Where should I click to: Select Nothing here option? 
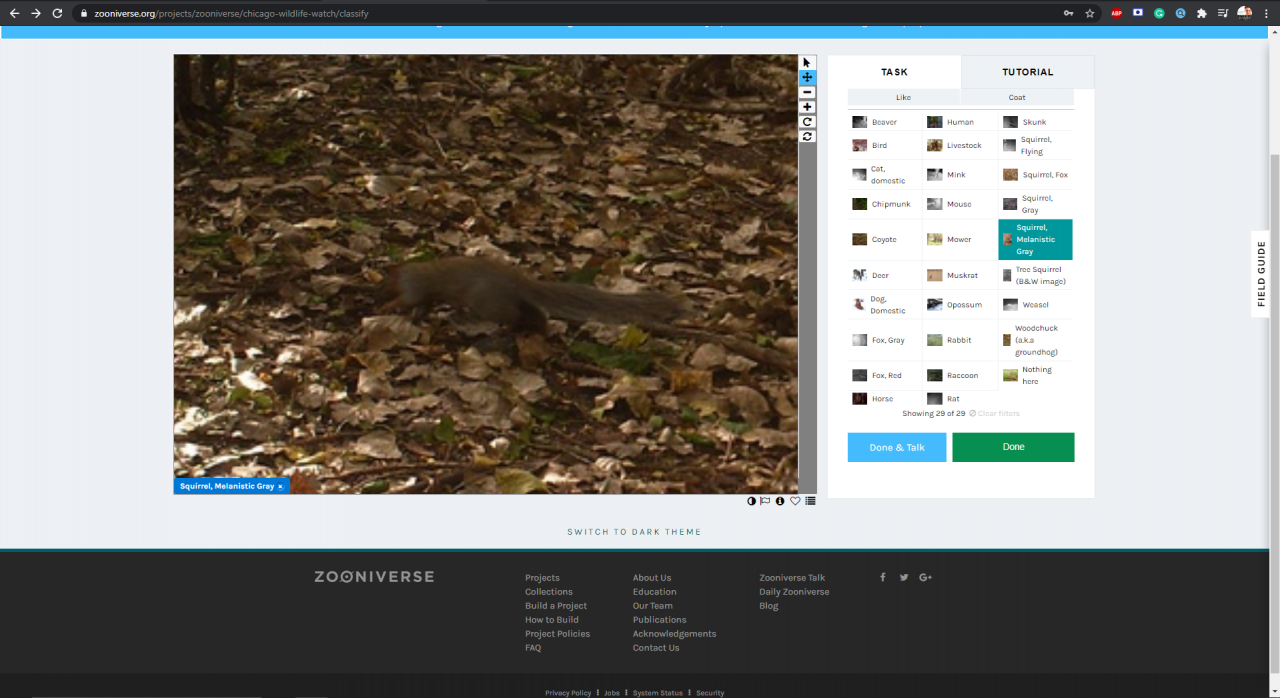coord(1035,376)
